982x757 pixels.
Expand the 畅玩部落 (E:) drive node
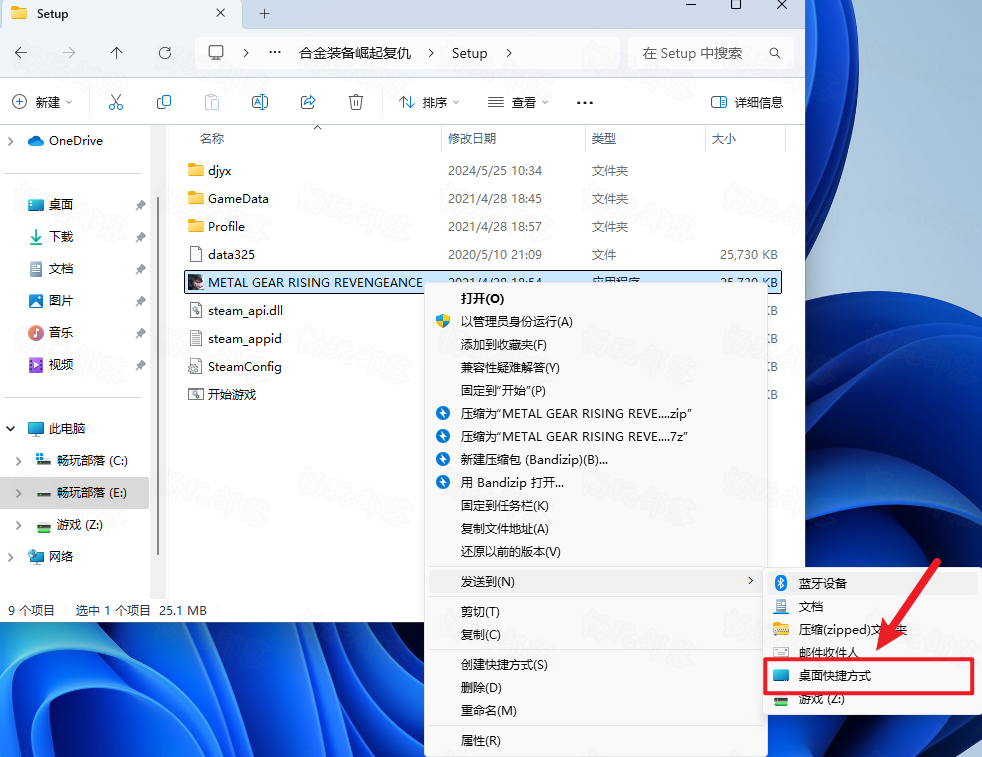coord(19,493)
